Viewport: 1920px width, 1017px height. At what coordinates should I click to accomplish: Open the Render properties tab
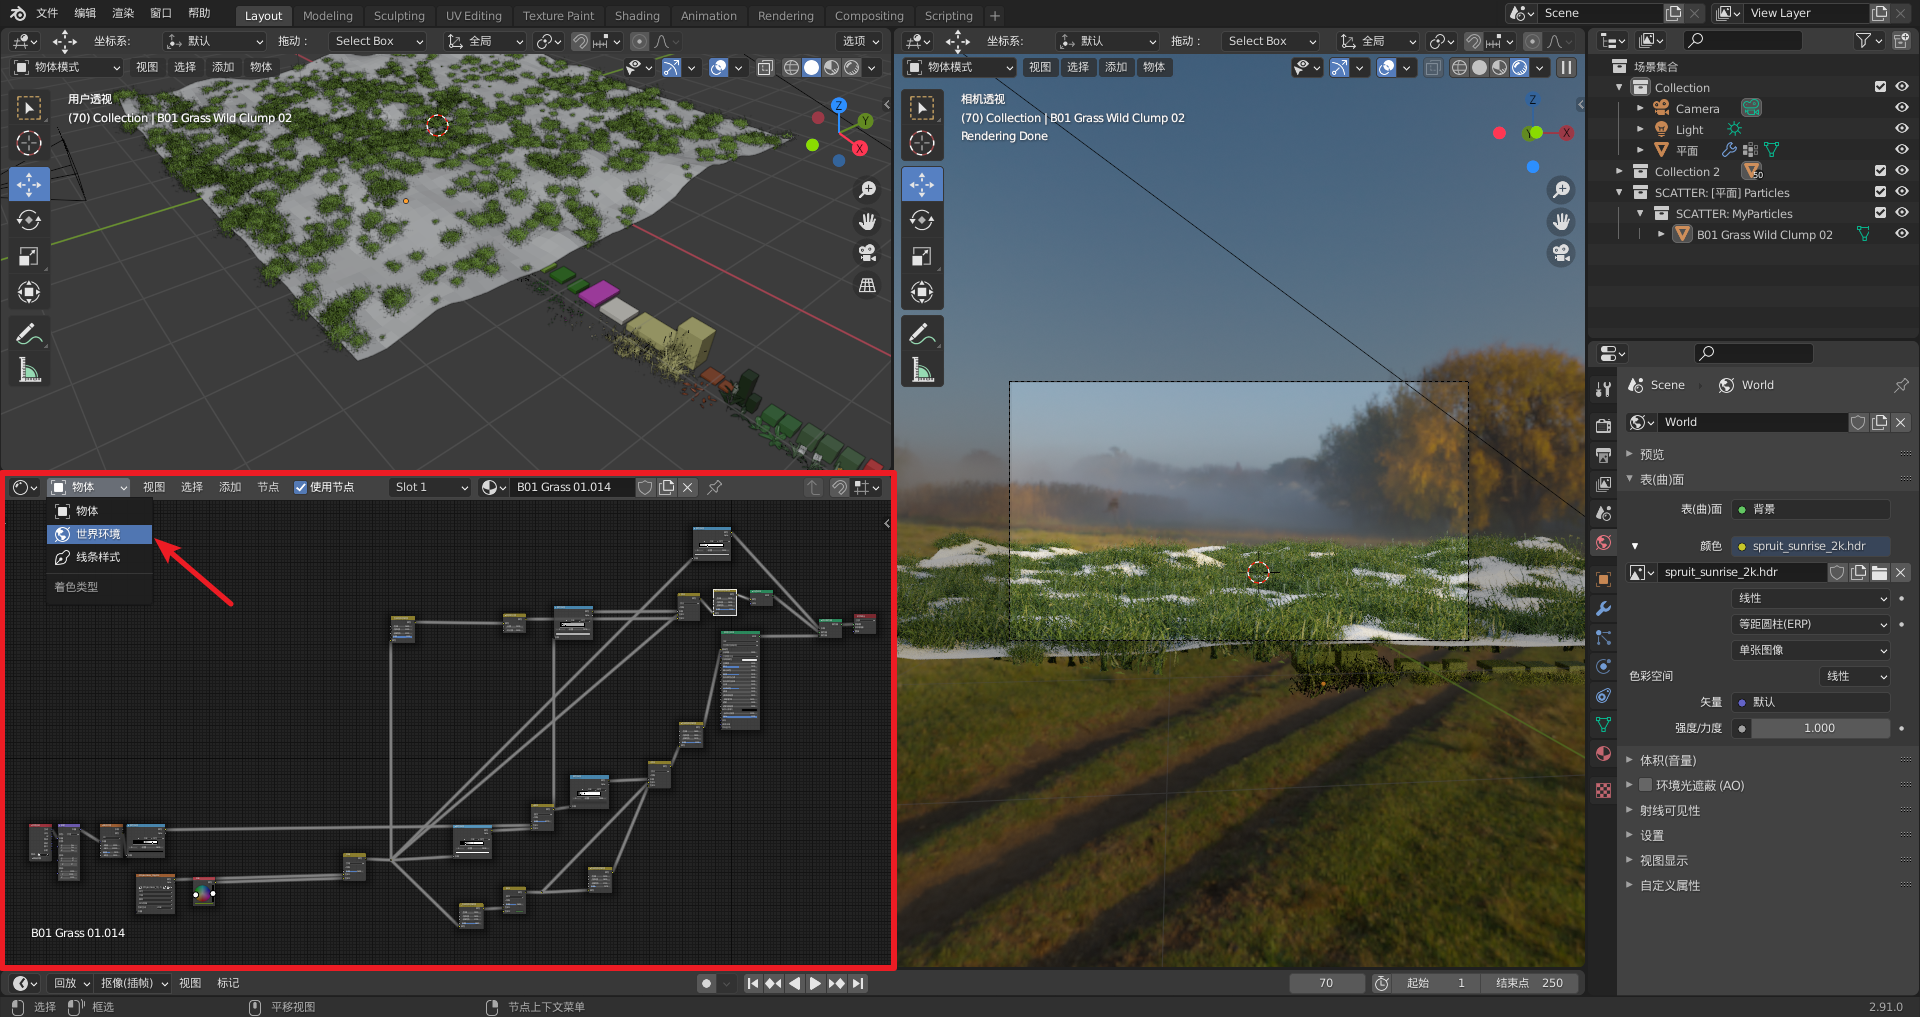pos(1603,425)
